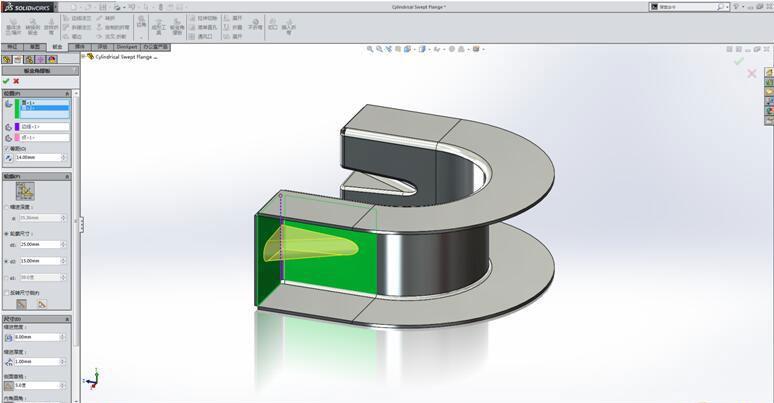Cancel the gusset with the red X
774x403 pixels.
click(x=16, y=81)
